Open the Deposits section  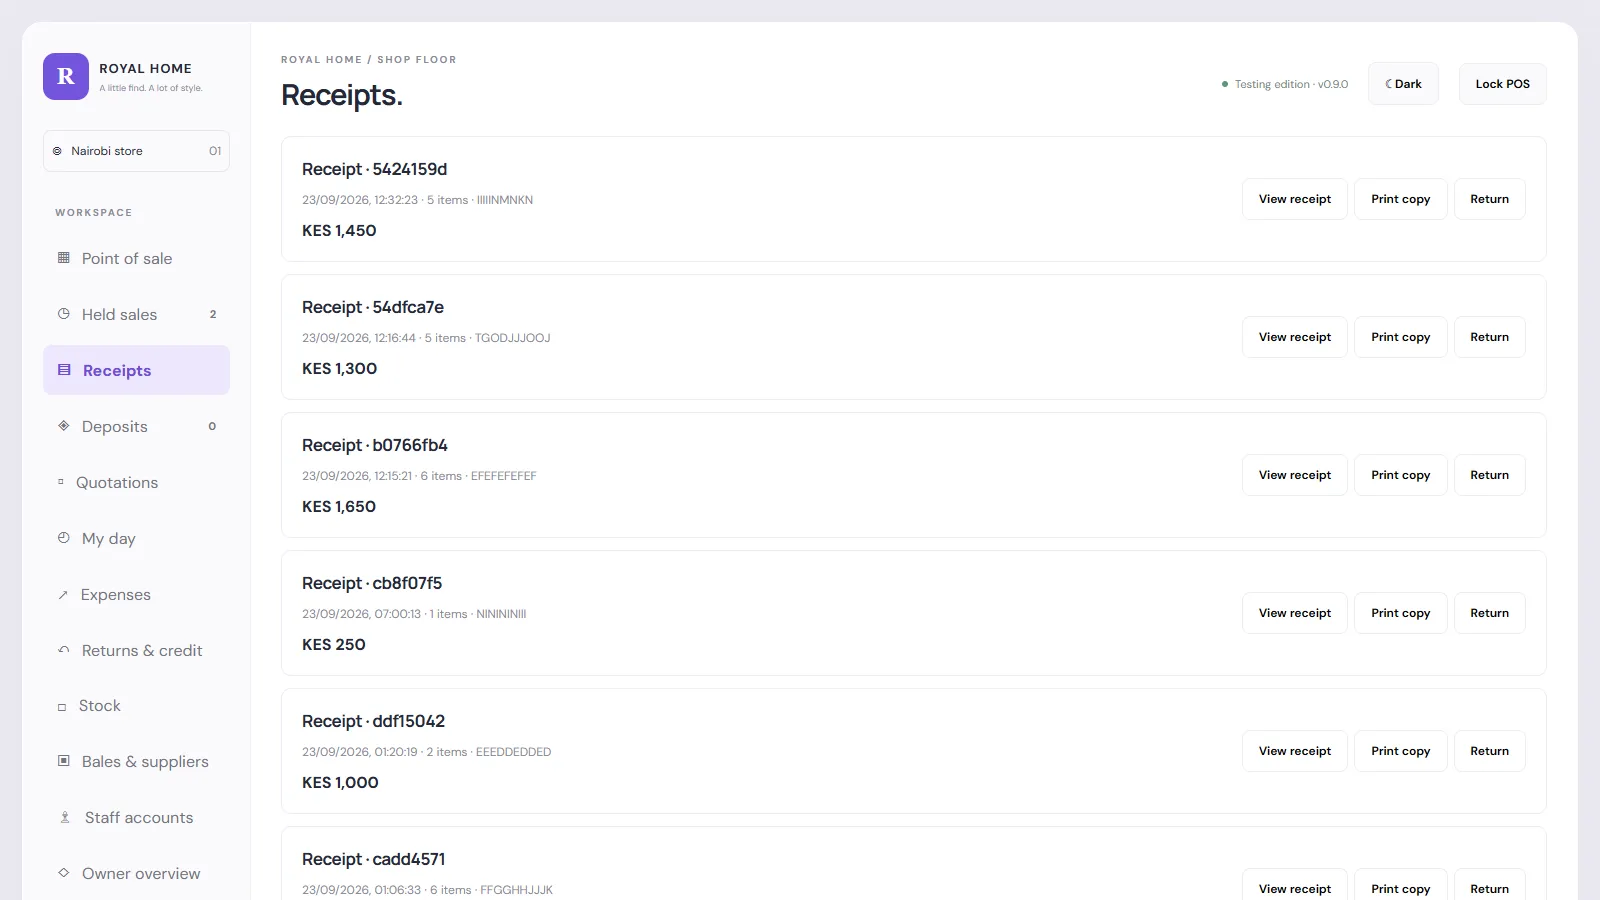(x=136, y=426)
